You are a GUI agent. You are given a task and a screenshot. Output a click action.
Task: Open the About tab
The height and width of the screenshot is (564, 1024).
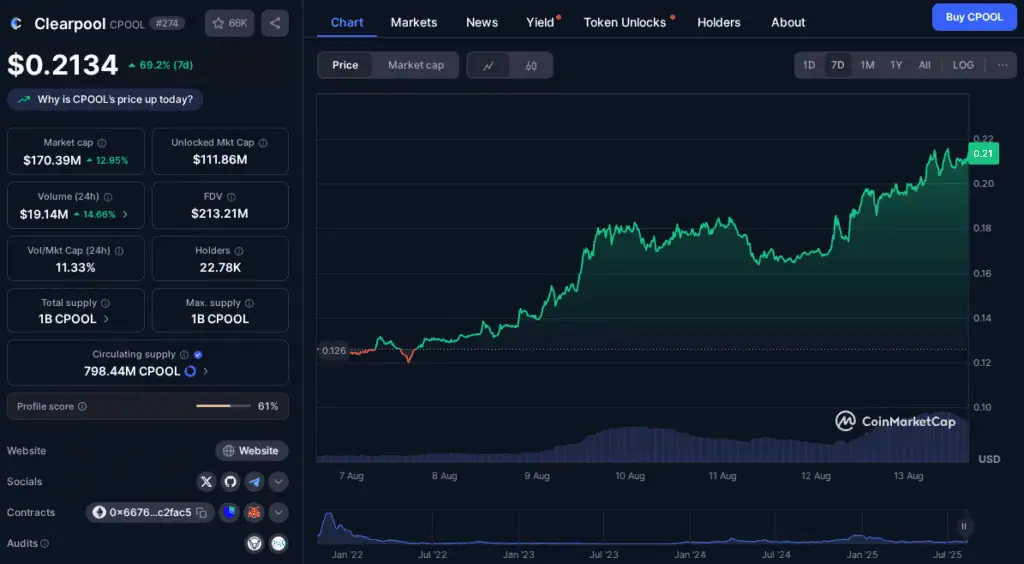[788, 22]
